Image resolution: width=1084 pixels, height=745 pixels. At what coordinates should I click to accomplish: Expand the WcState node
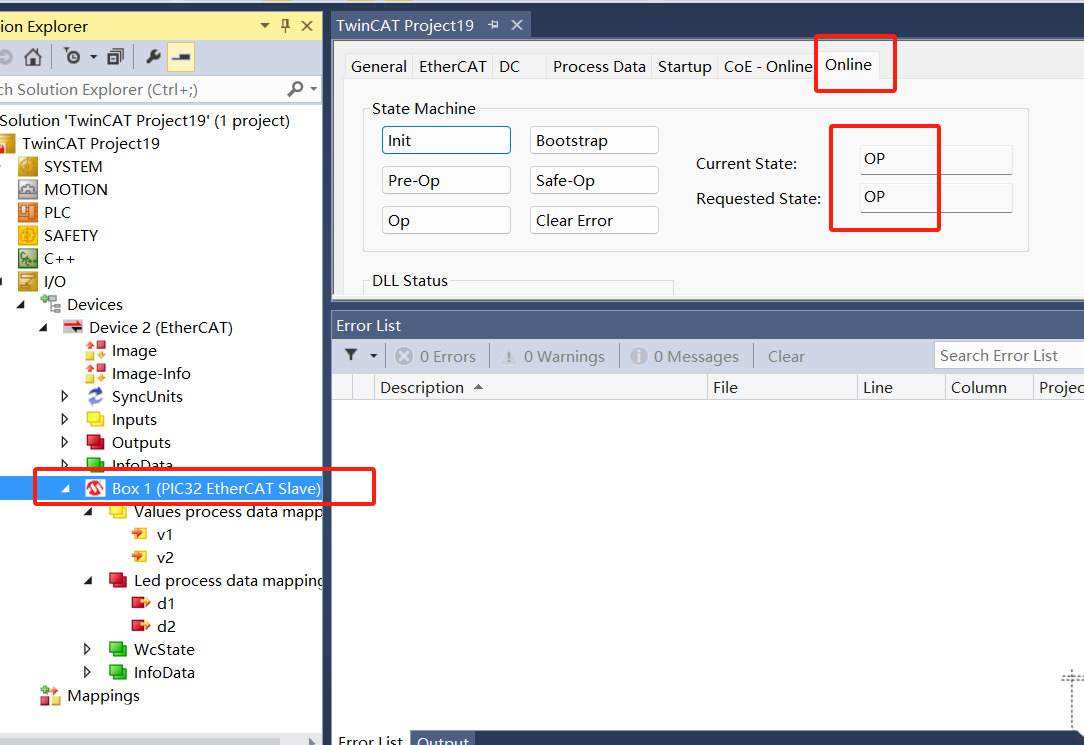[87, 650]
